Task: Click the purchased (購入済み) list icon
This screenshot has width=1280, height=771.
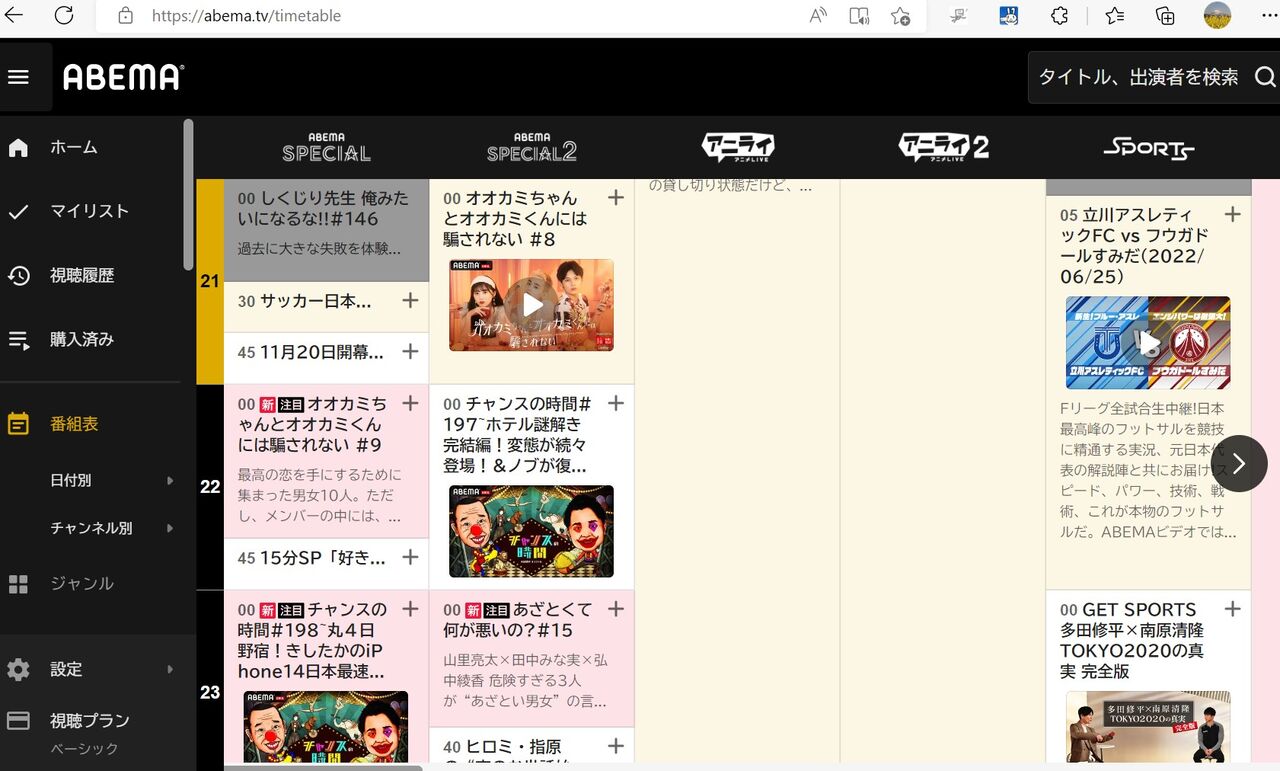Action: coord(20,339)
